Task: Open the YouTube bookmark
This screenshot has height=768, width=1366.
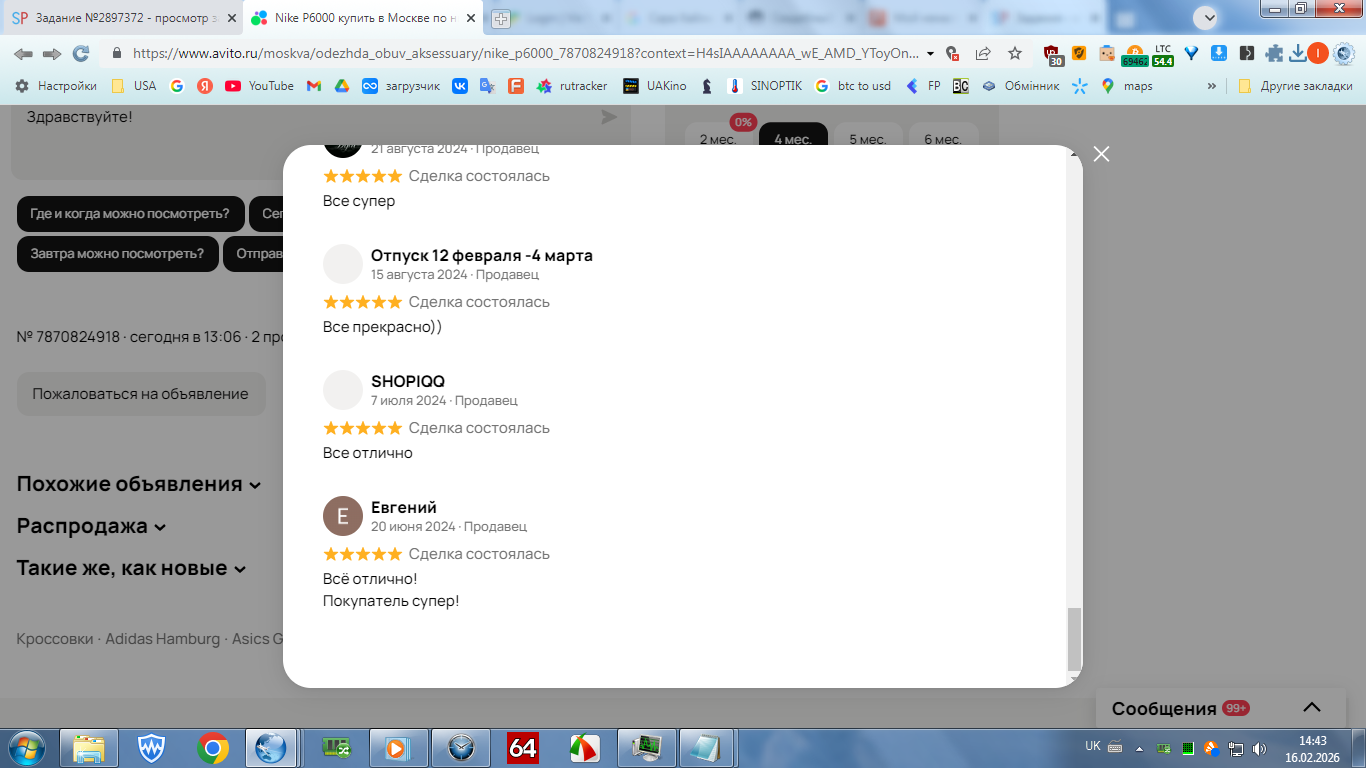Action: 260,86
